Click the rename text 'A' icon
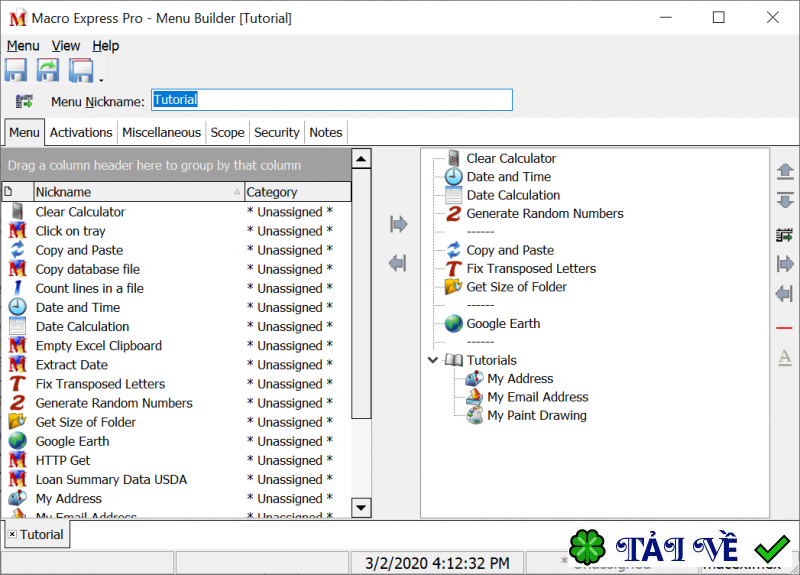Viewport: 800px width, 575px height. click(x=785, y=357)
